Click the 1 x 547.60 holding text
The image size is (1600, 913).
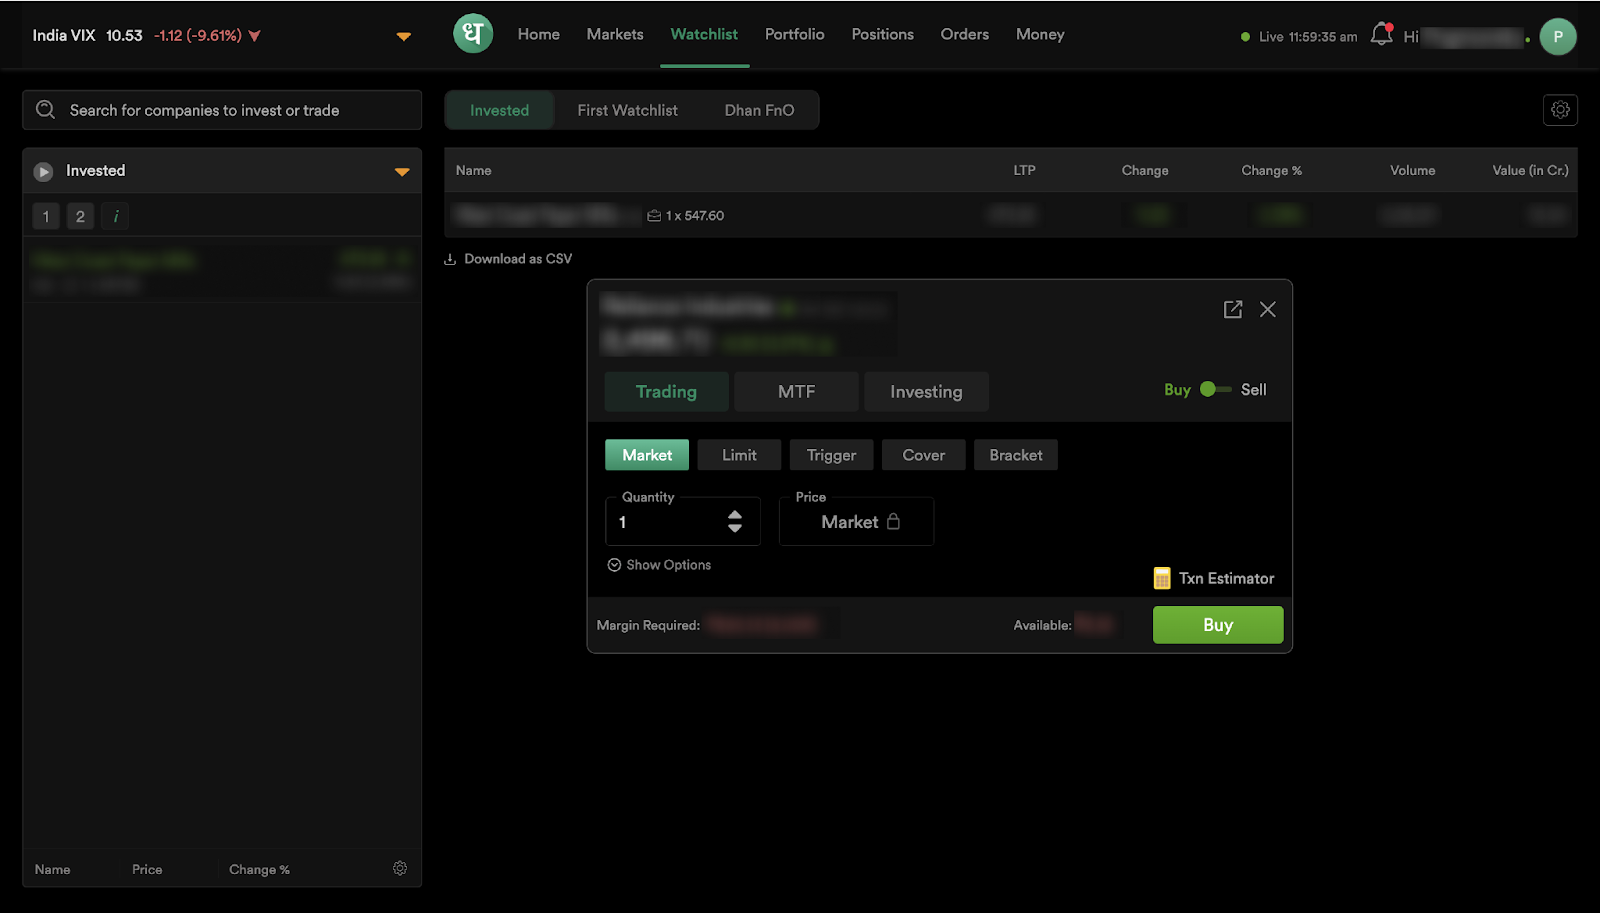[695, 216]
